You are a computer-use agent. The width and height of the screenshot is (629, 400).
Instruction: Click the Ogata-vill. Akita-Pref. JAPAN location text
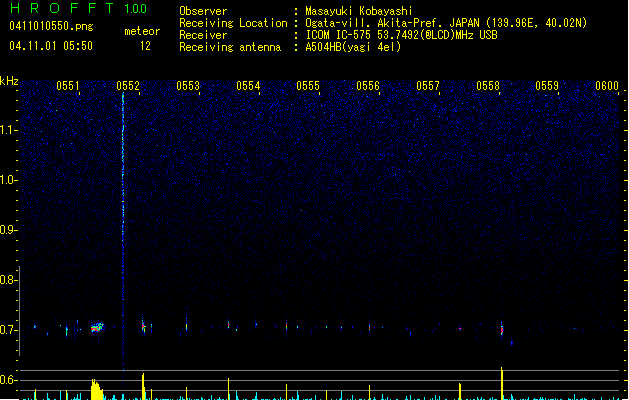click(x=446, y=23)
